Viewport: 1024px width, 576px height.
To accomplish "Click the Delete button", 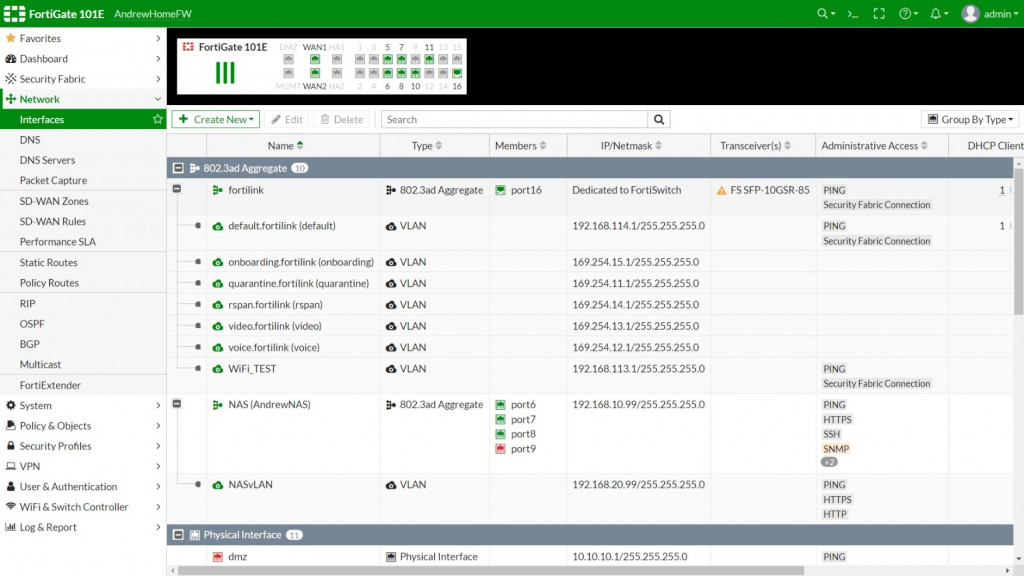I will coord(342,120).
